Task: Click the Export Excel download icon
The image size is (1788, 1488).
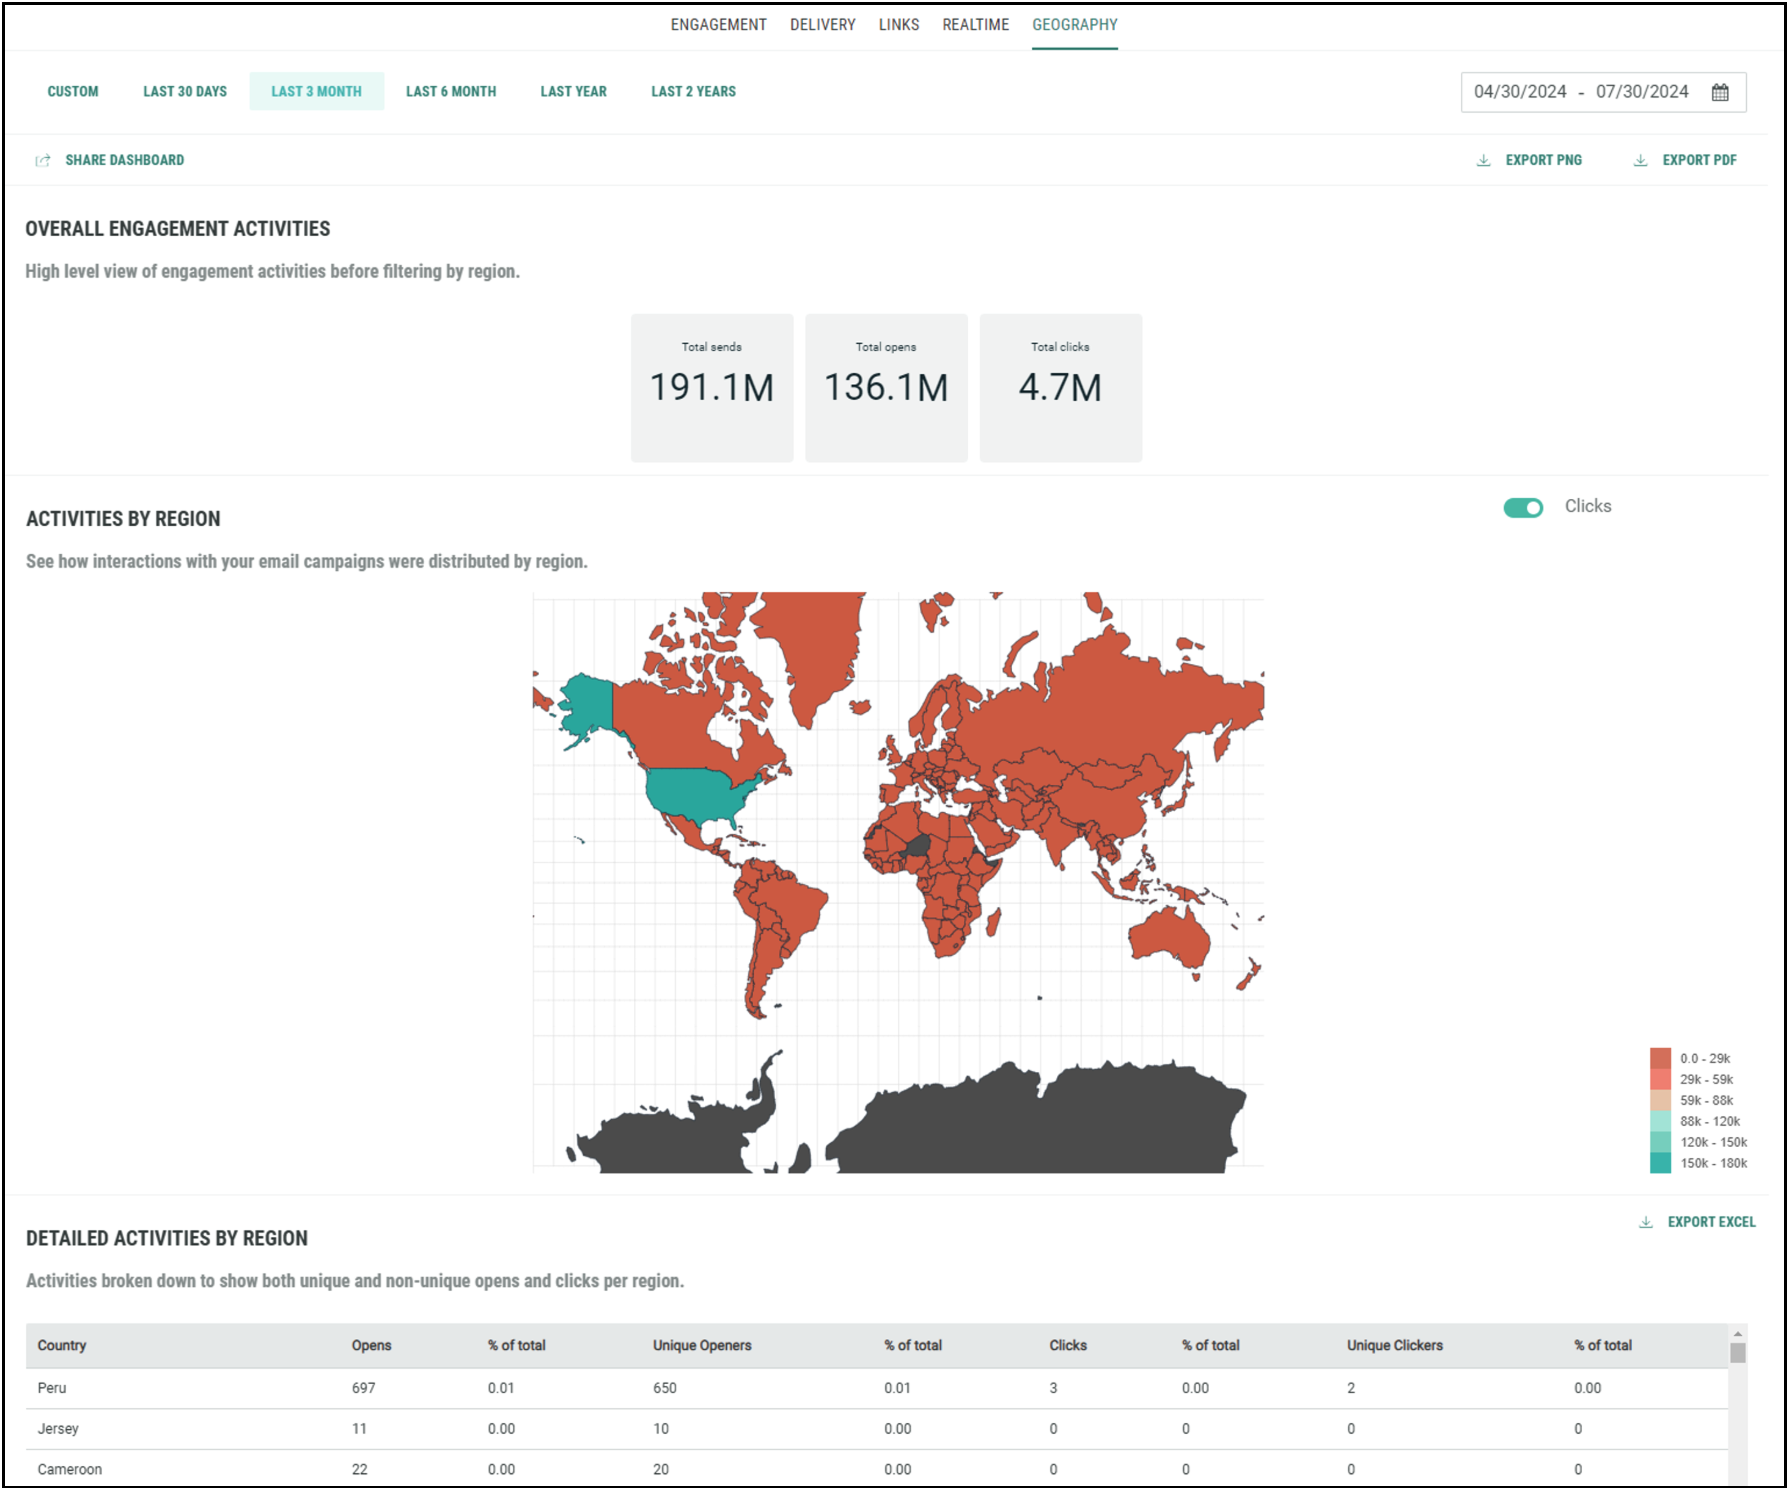Action: click(x=1646, y=1222)
